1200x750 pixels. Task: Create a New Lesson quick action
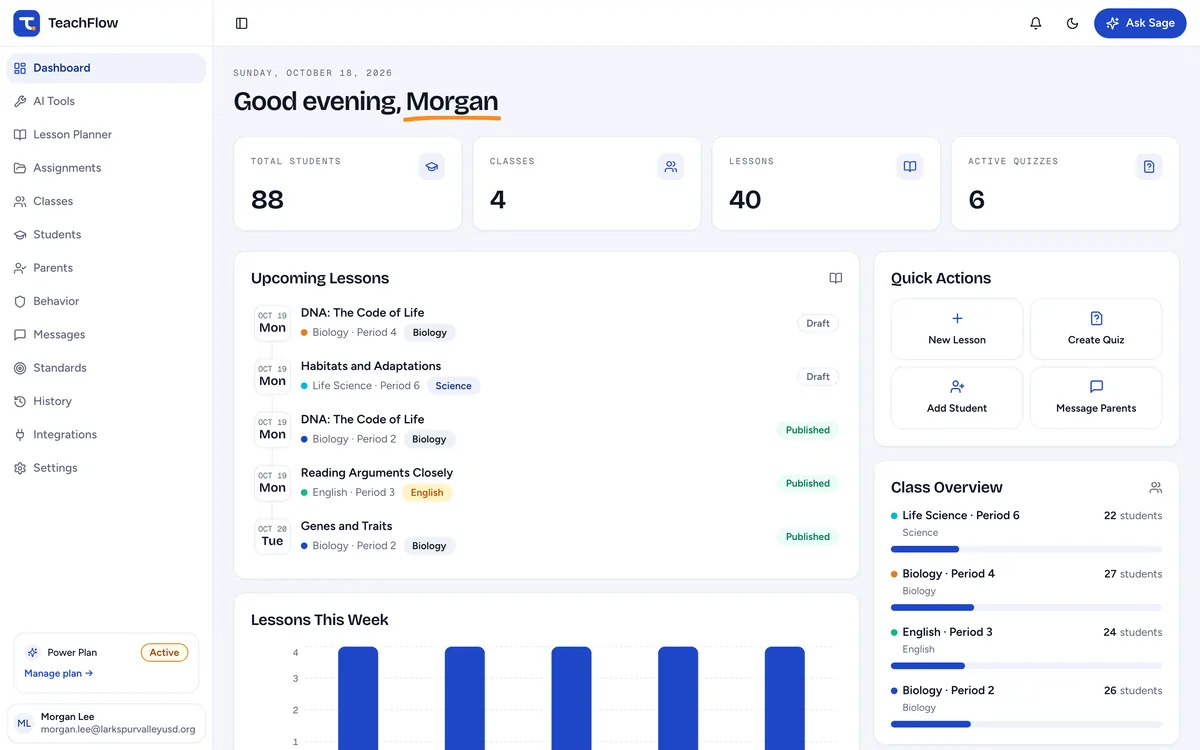[x=957, y=329]
